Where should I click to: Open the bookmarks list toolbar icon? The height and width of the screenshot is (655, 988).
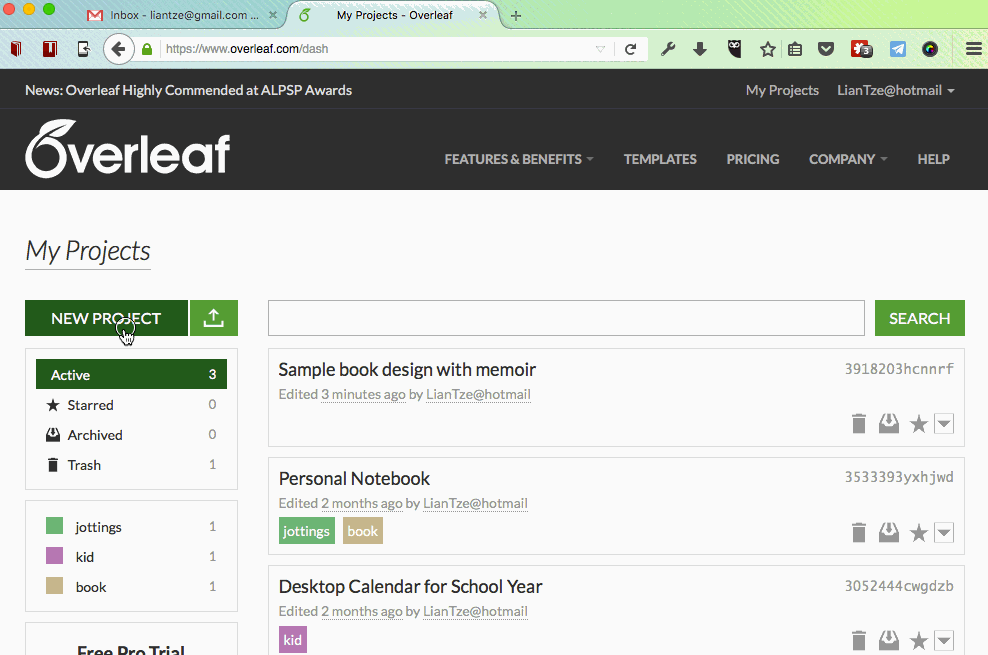click(795, 48)
